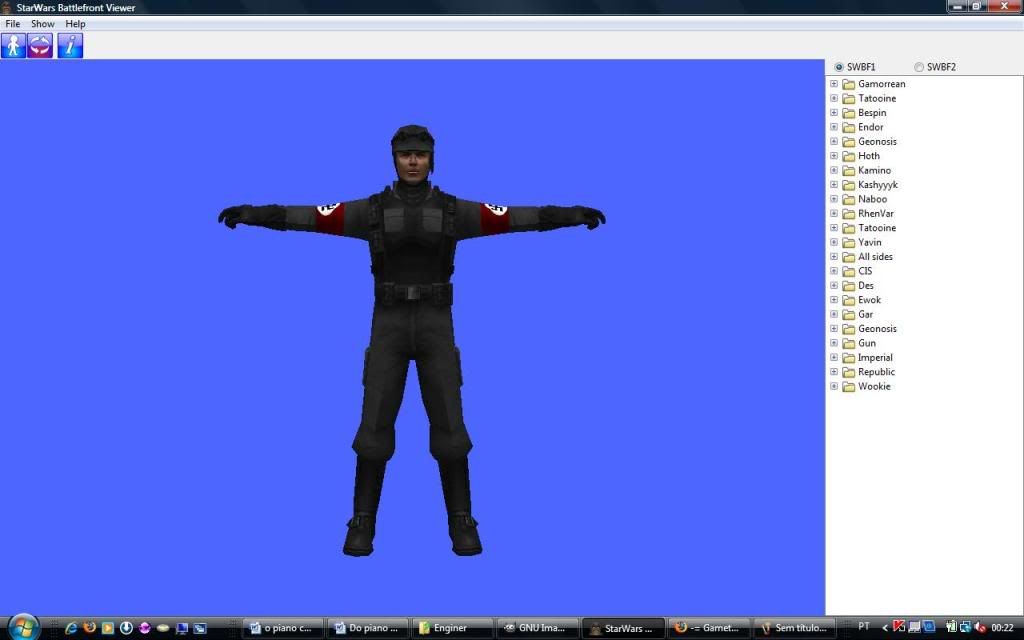The height and width of the screenshot is (640, 1024).
Task: Click the folder icon beside Bespin
Action: pyautogui.click(x=848, y=113)
